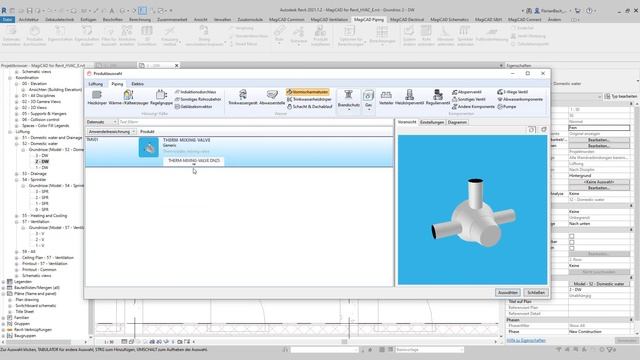This screenshot has height=360, width=640.
Task: Click the Auswählen button
Action: pos(507,293)
